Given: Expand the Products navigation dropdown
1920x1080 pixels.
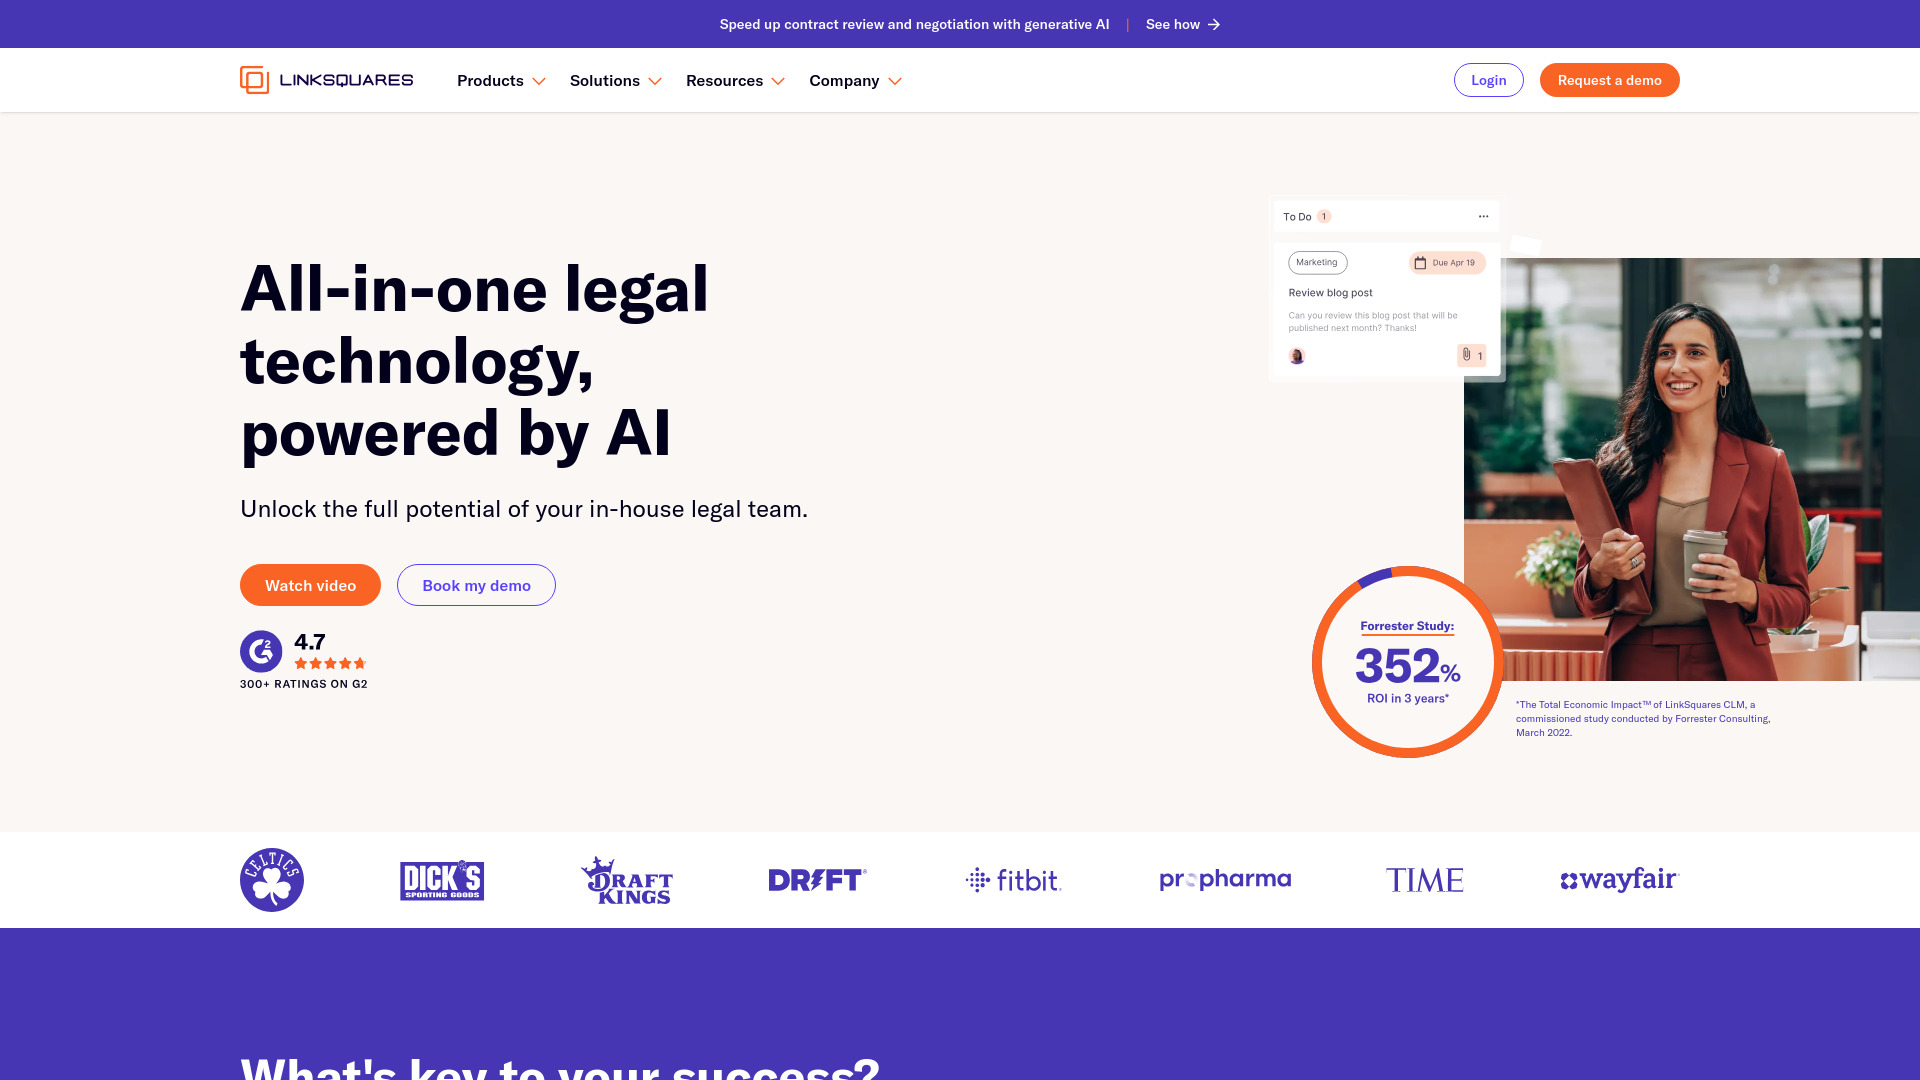Looking at the screenshot, I should click(500, 79).
